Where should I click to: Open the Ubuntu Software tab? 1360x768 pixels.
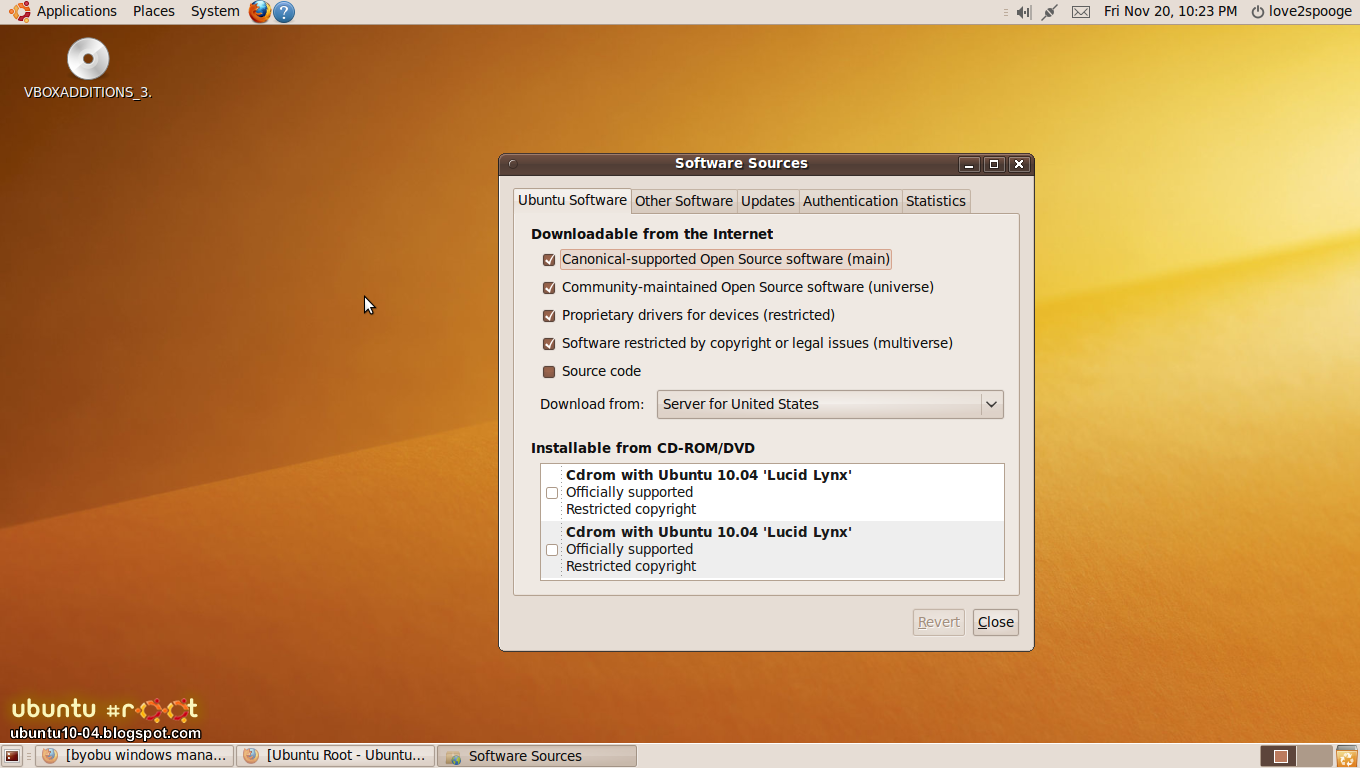[572, 200]
